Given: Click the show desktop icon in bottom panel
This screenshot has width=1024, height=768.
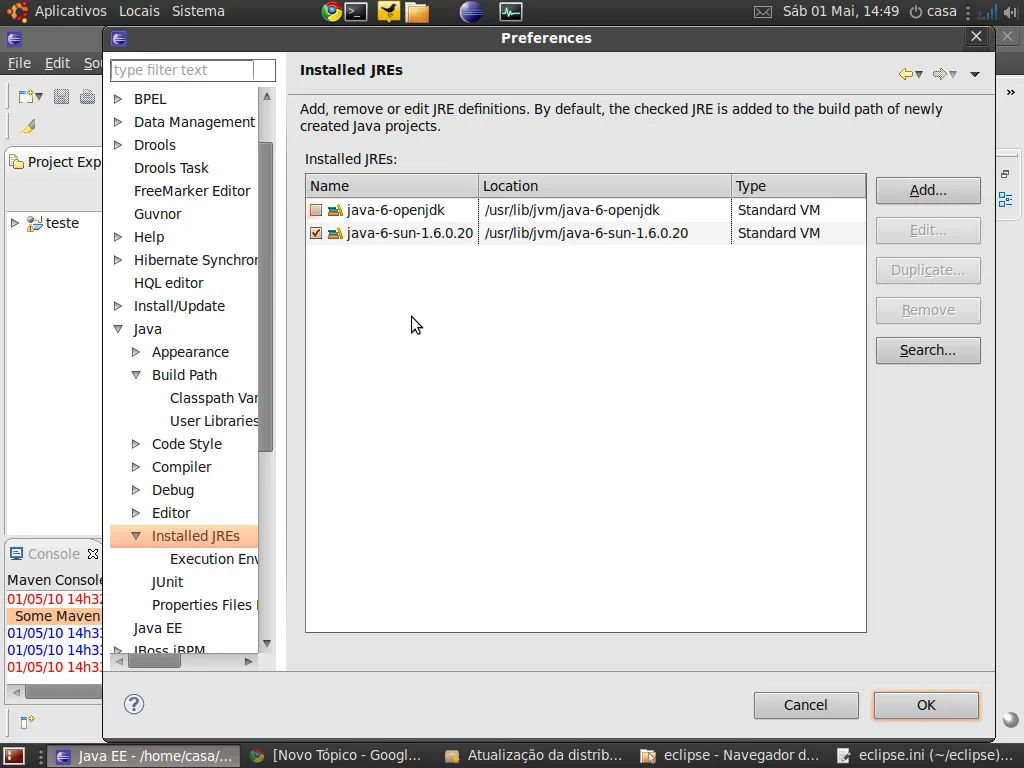Looking at the screenshot, I should coord(14,756).
